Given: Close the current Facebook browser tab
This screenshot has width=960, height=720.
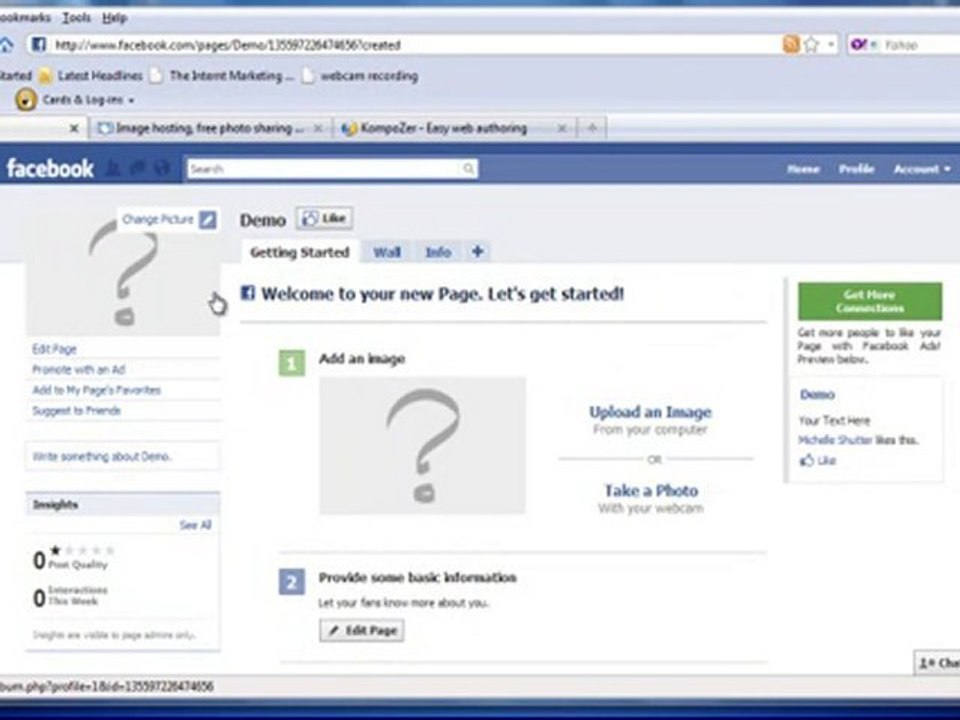Looking at the screenshot, I should pyautogui.click(x=73, y=129).
